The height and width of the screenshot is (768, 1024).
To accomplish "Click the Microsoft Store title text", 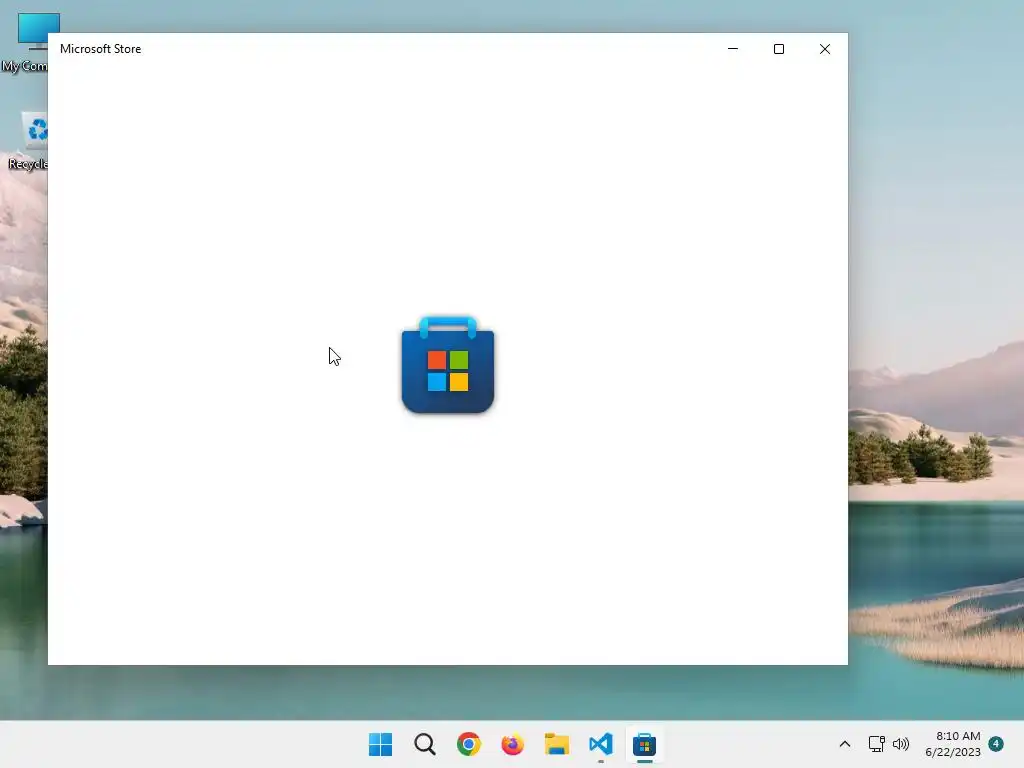I will click(101, 49).
